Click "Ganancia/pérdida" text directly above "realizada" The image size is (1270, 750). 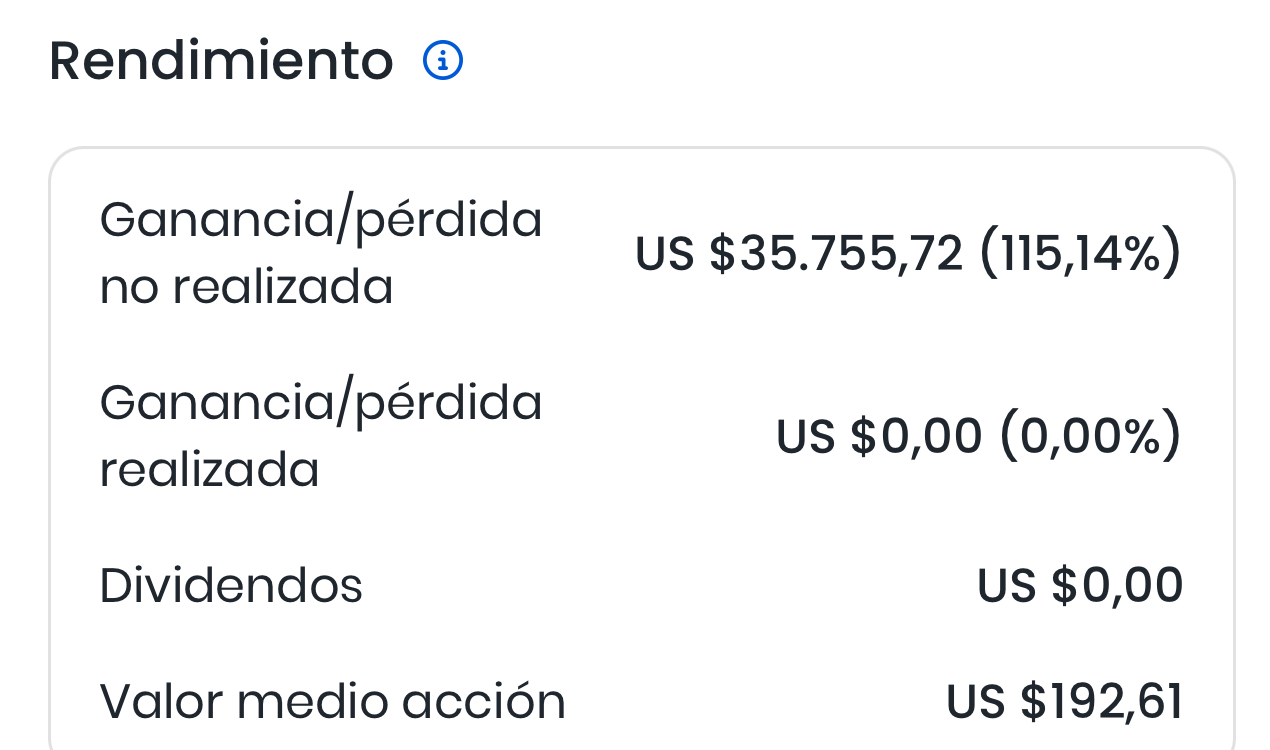[x=321, y=402]
